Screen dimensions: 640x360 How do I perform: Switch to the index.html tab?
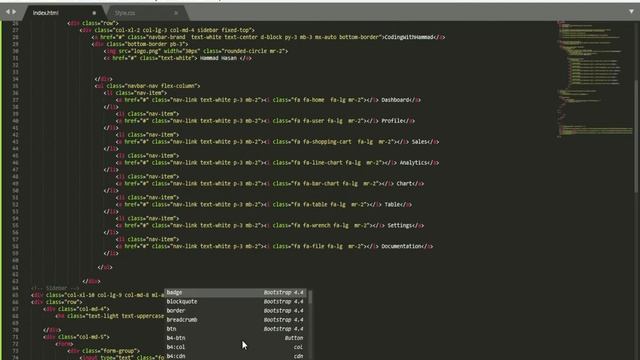click(45, 13)
